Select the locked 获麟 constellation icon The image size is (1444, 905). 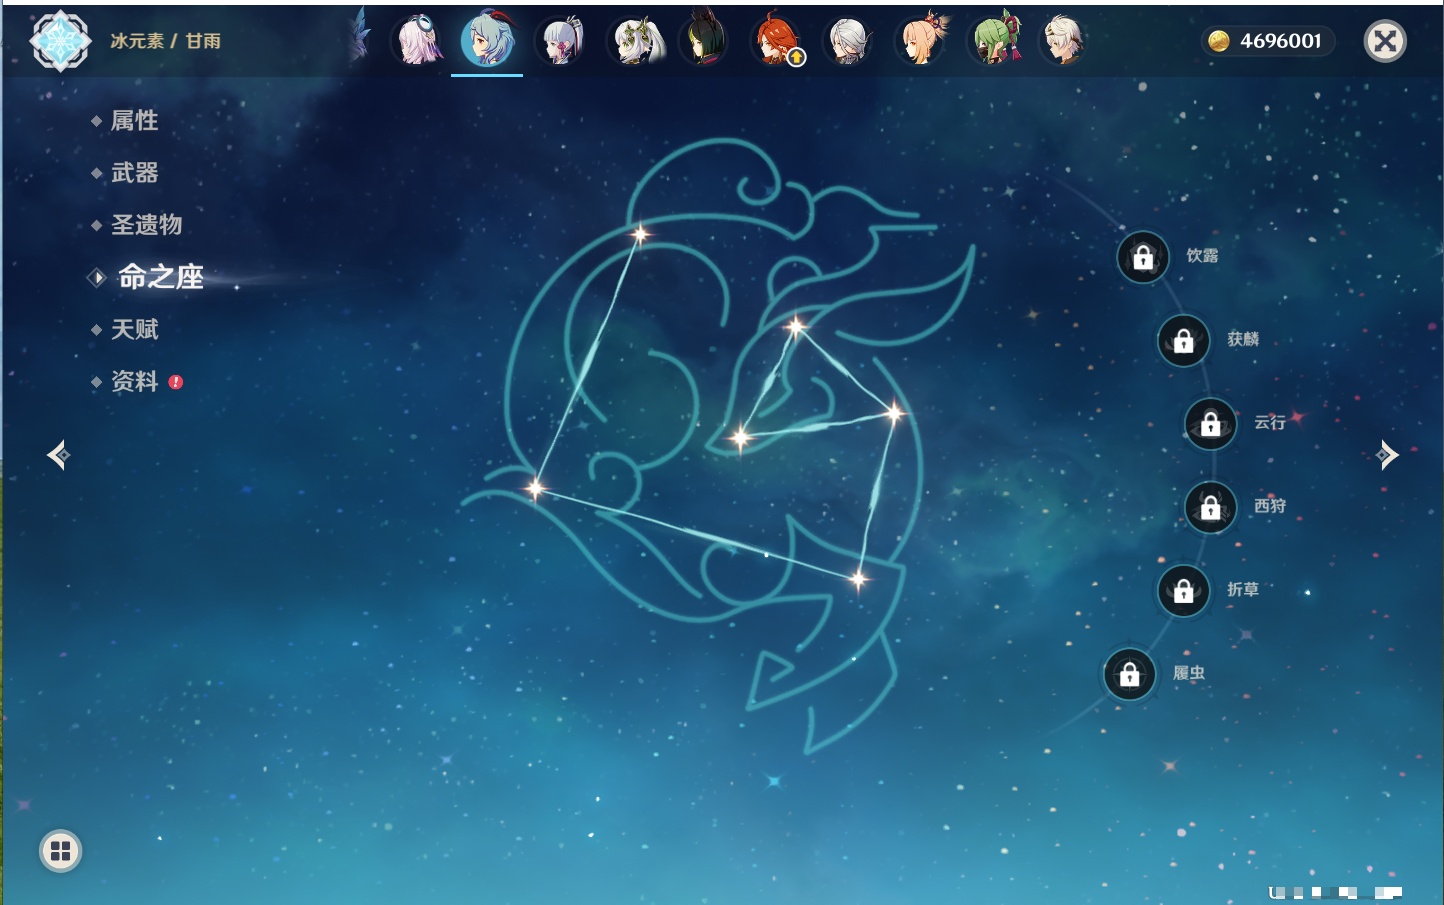(x=1183, y=341)
